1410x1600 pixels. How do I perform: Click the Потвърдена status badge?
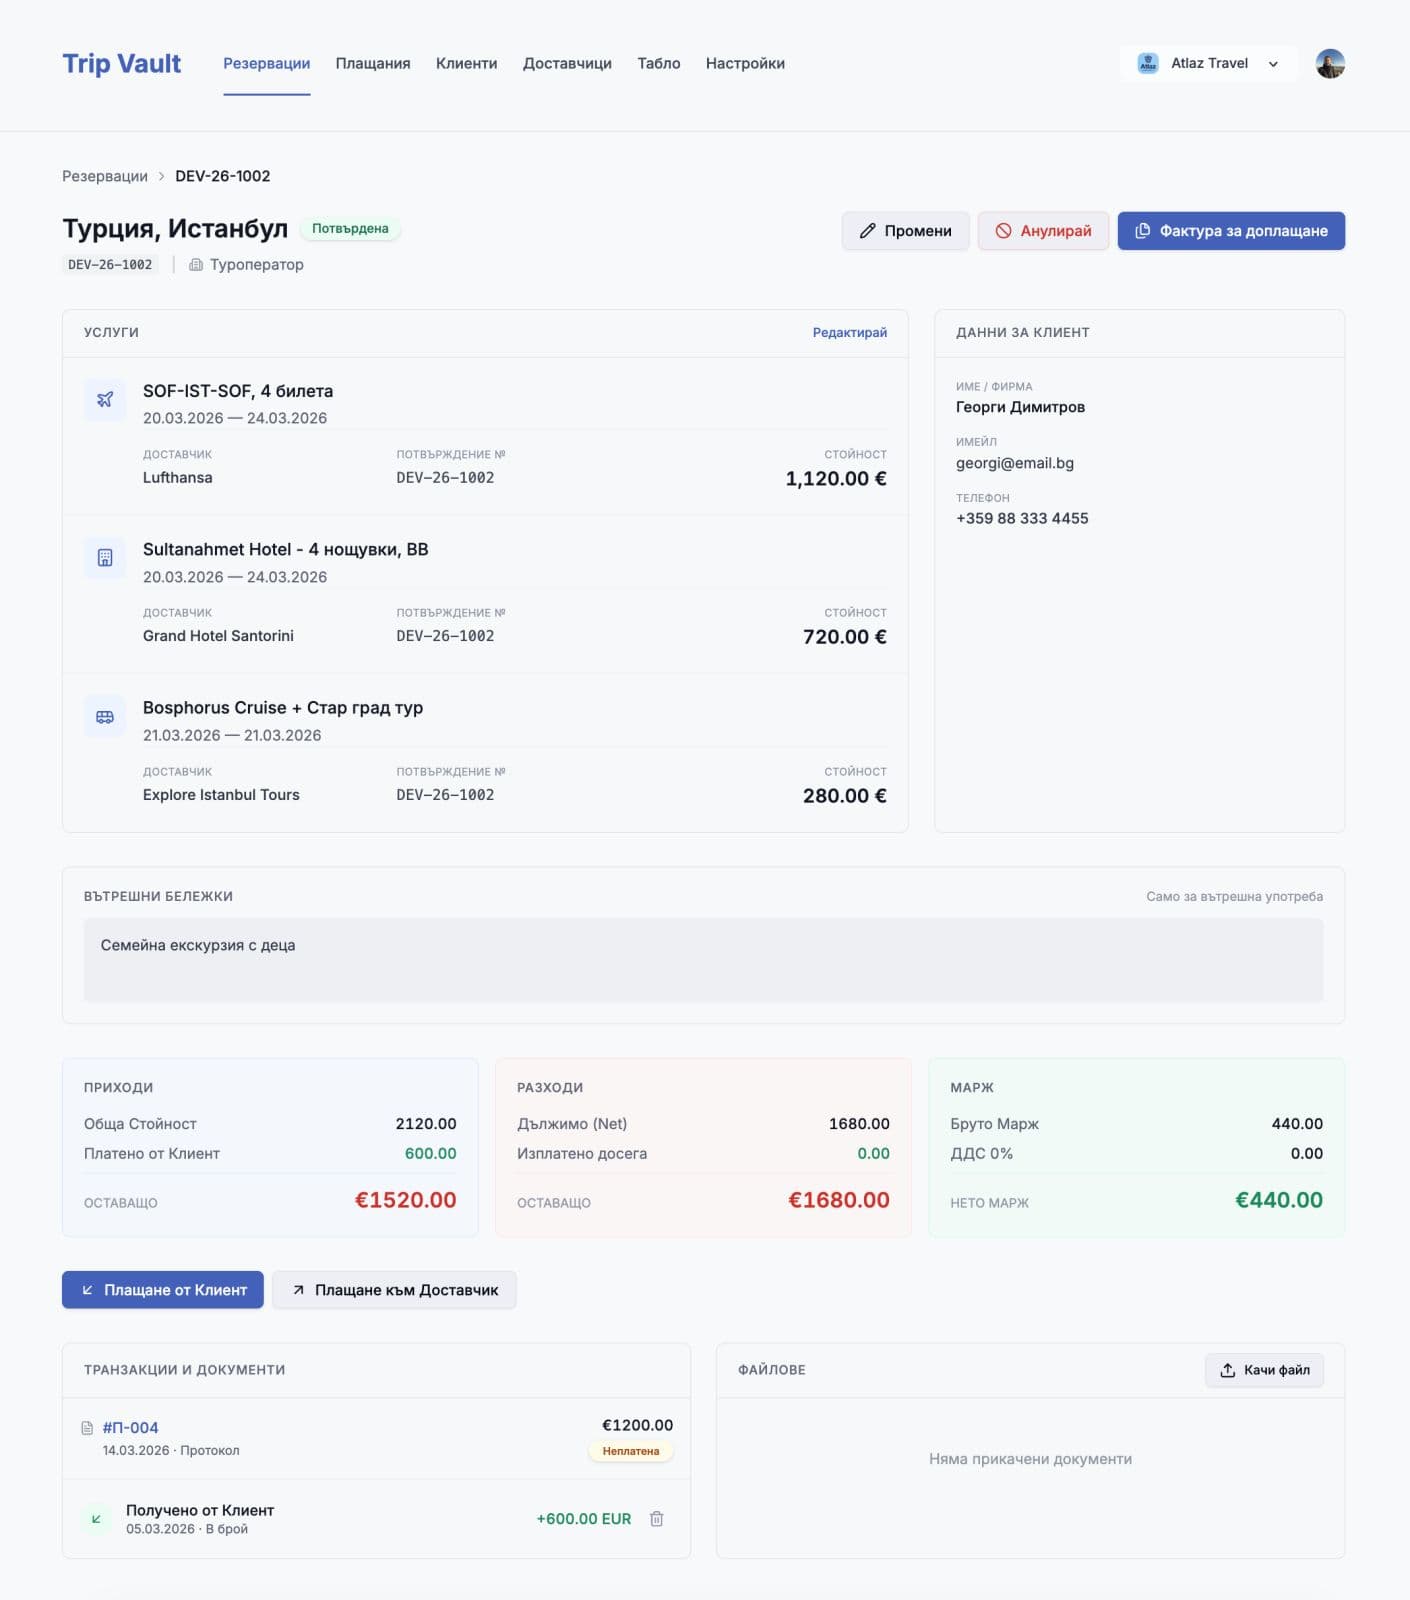350,229
